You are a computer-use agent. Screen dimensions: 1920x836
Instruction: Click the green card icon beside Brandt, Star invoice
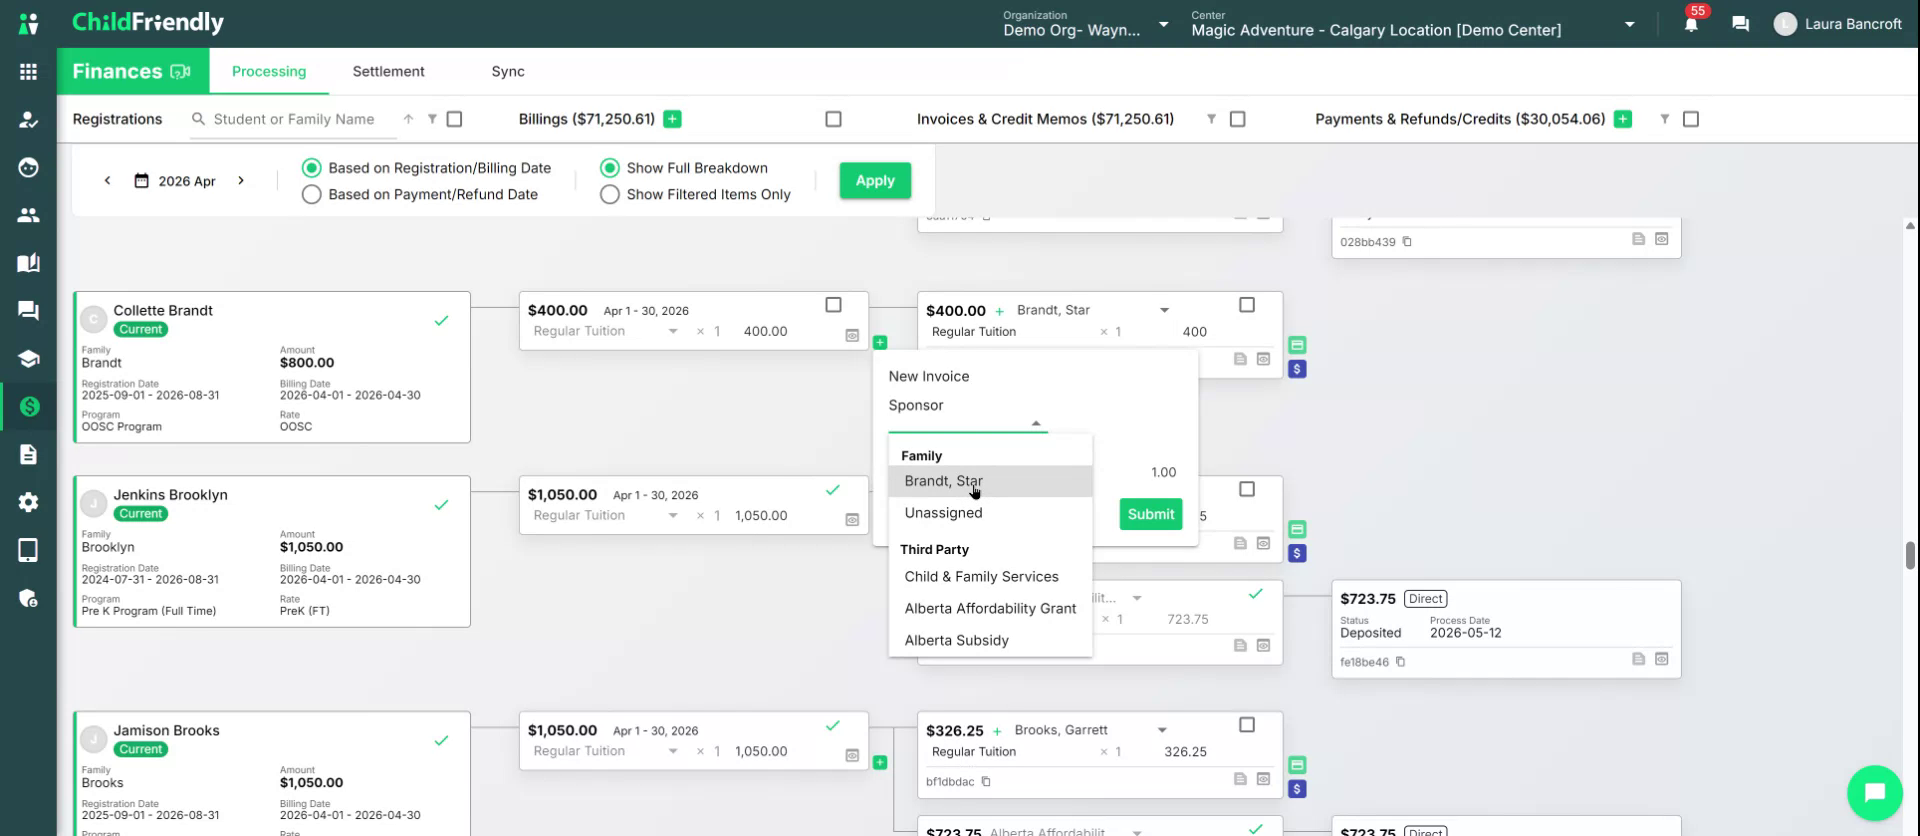[x=1297, y=345]
